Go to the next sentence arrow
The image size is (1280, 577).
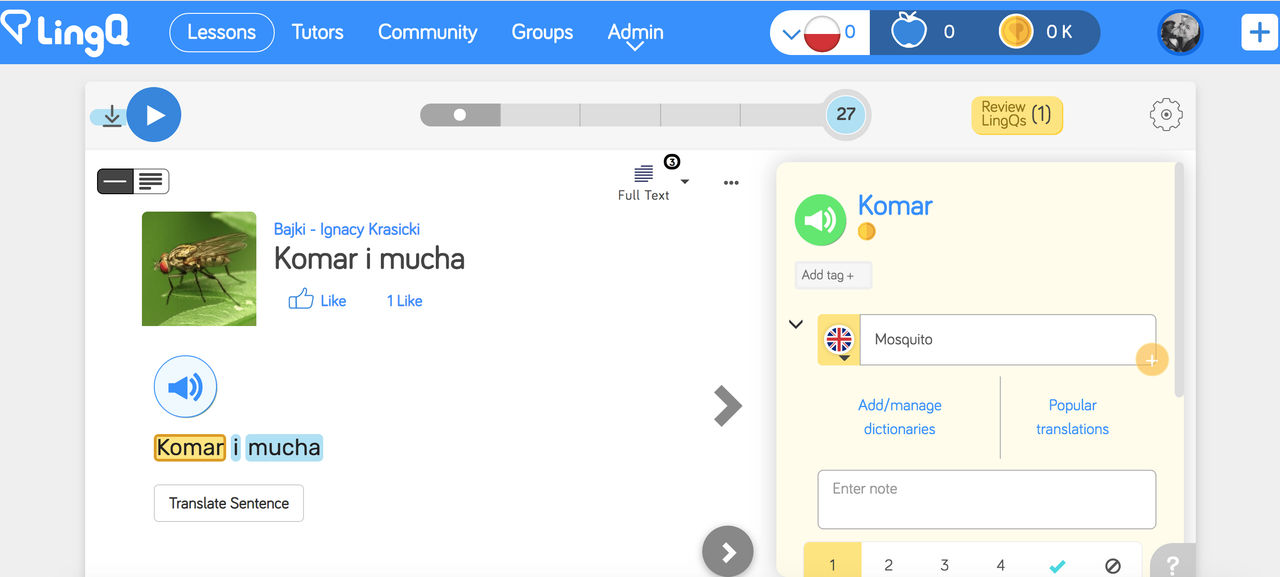[728, 406]
